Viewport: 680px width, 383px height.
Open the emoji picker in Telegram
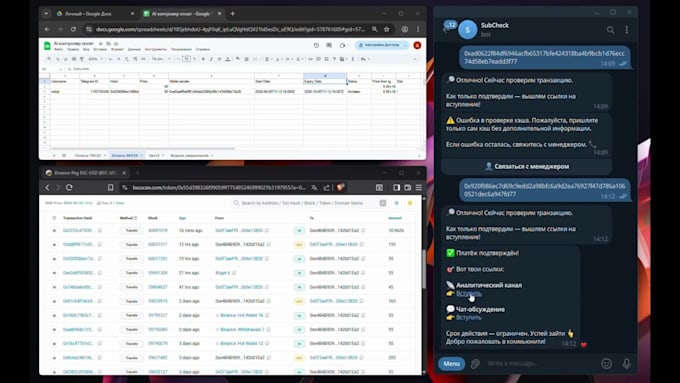tap(606, 363)
